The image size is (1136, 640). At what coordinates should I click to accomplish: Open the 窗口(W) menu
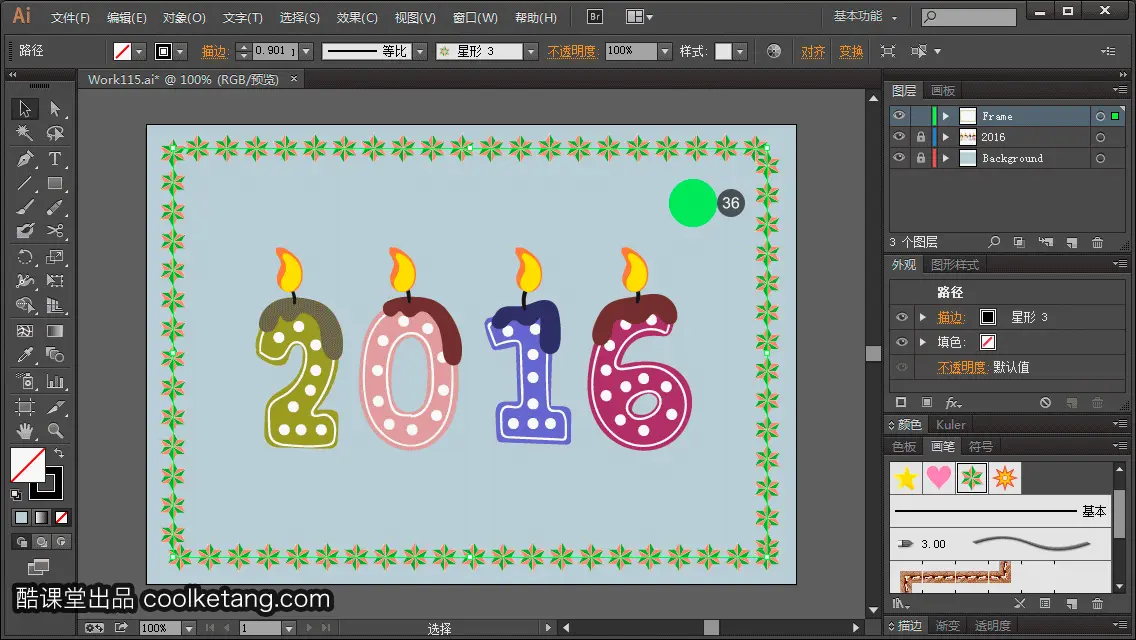[475, 17]
